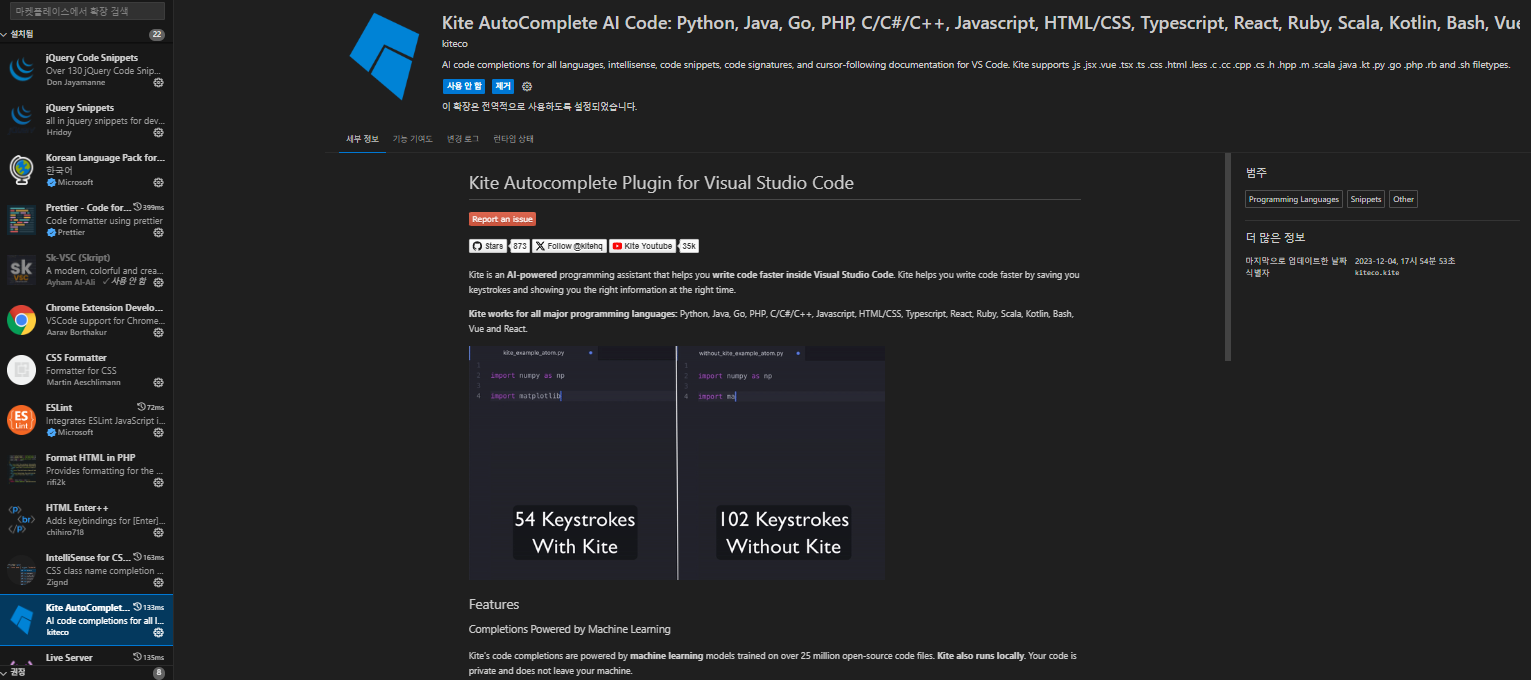Click the Kite keystrokes comparison image
This screenshot has width=1531, height=680.
[677, 463]
